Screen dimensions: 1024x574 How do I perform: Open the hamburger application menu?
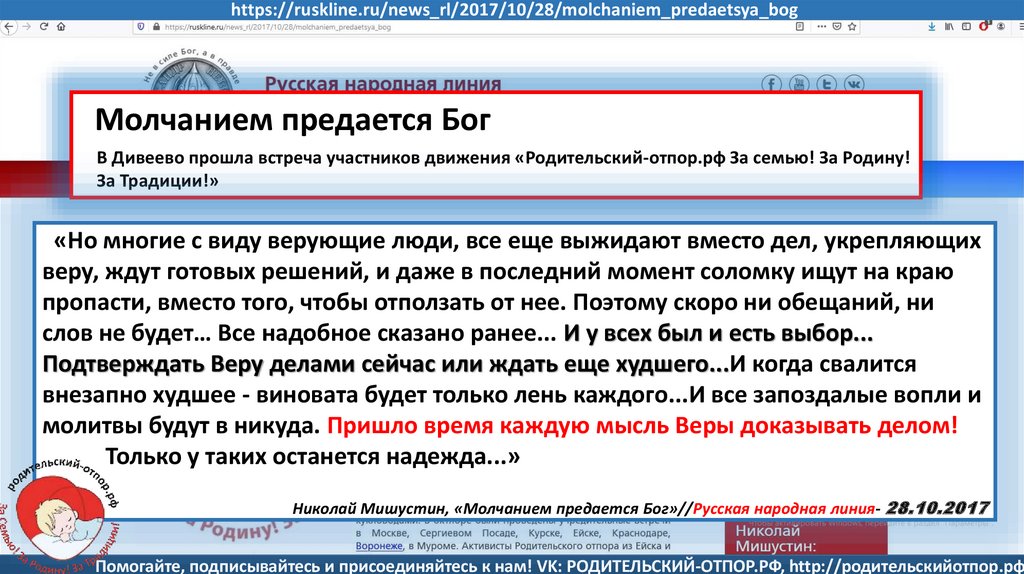(1019, 27)
